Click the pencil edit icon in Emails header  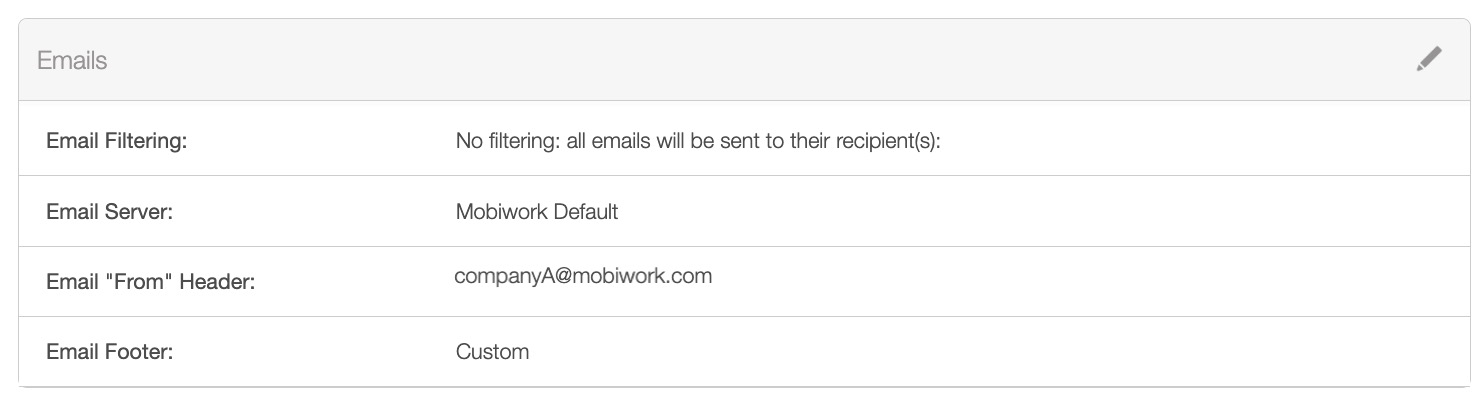point(1429,60)
